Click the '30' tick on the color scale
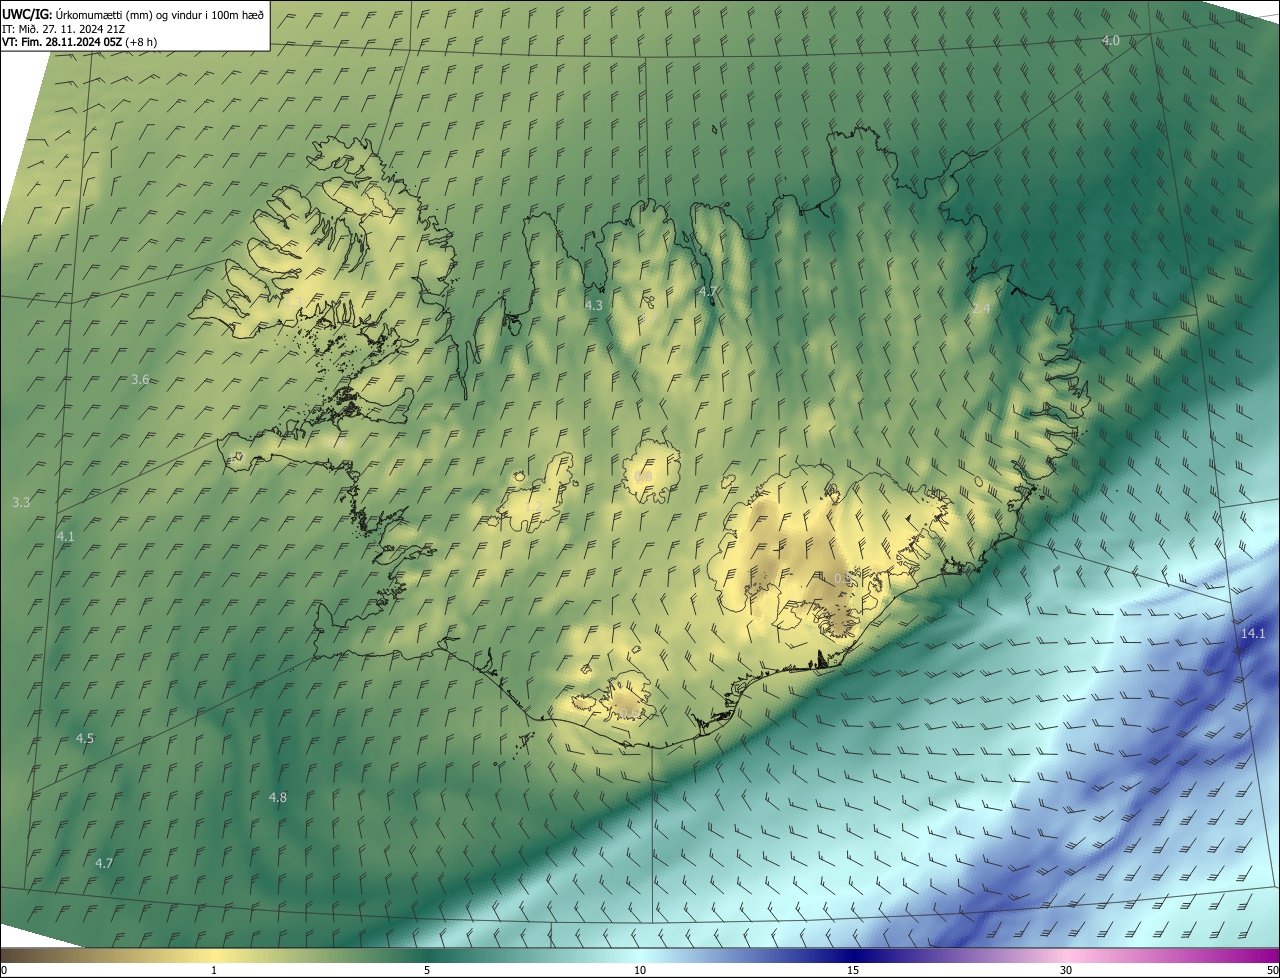 pos(1066,970)
